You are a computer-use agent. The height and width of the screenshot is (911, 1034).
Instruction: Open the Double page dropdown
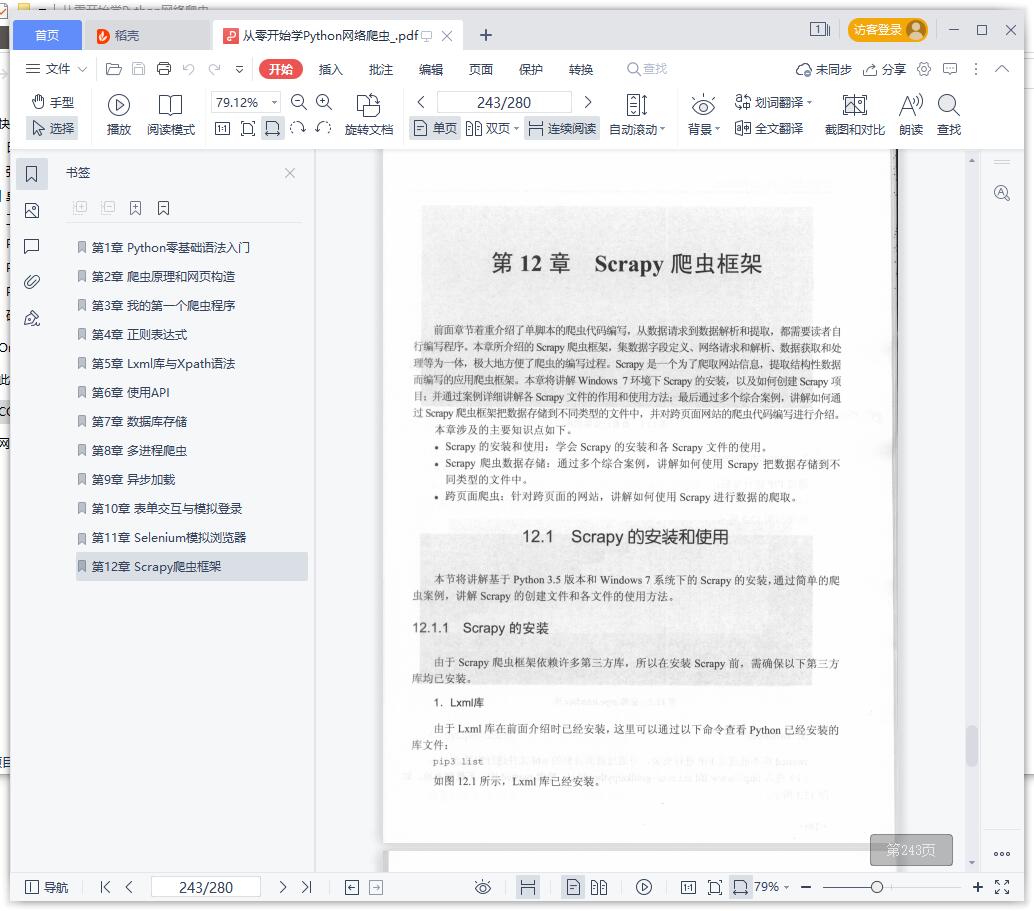point(492,129)
